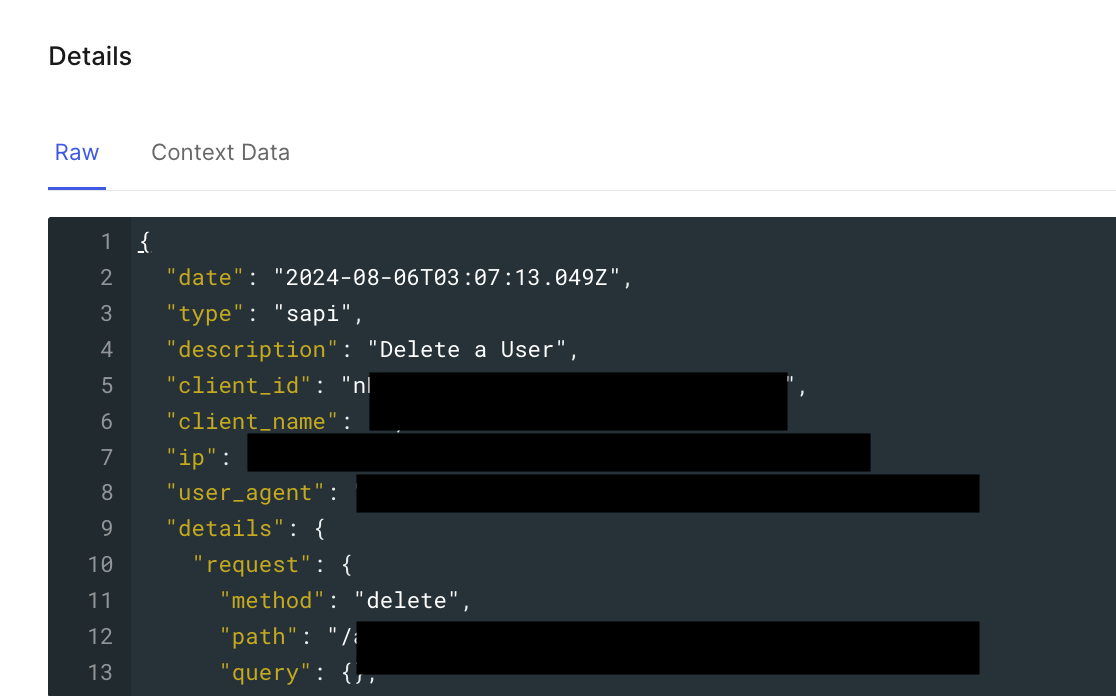The width and height of the screenshot is (1116, 696).
Task: Click the "sapi" value
Action: coord(312,314)
